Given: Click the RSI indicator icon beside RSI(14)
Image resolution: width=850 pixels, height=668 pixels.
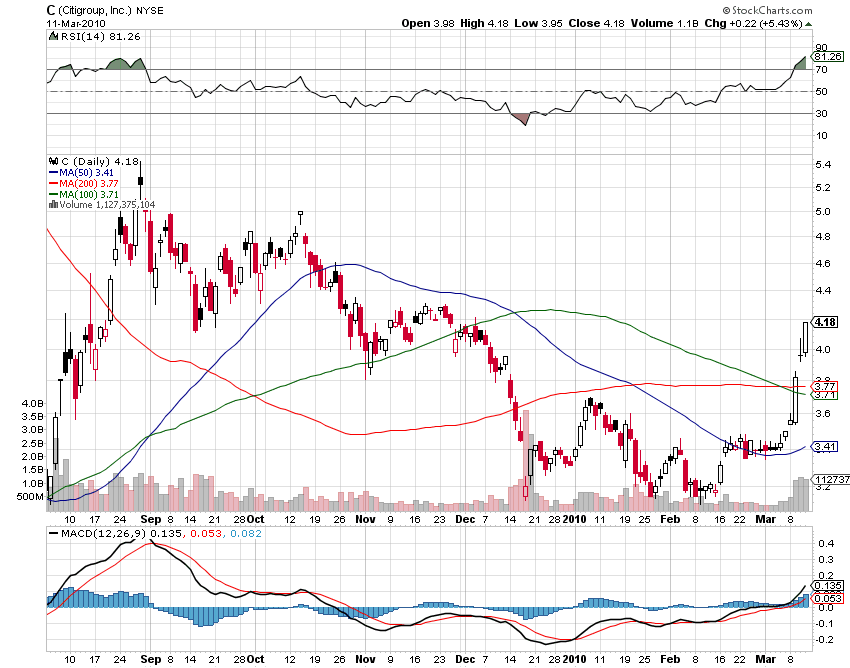Looking at the screenshot, I should (53, 36).
